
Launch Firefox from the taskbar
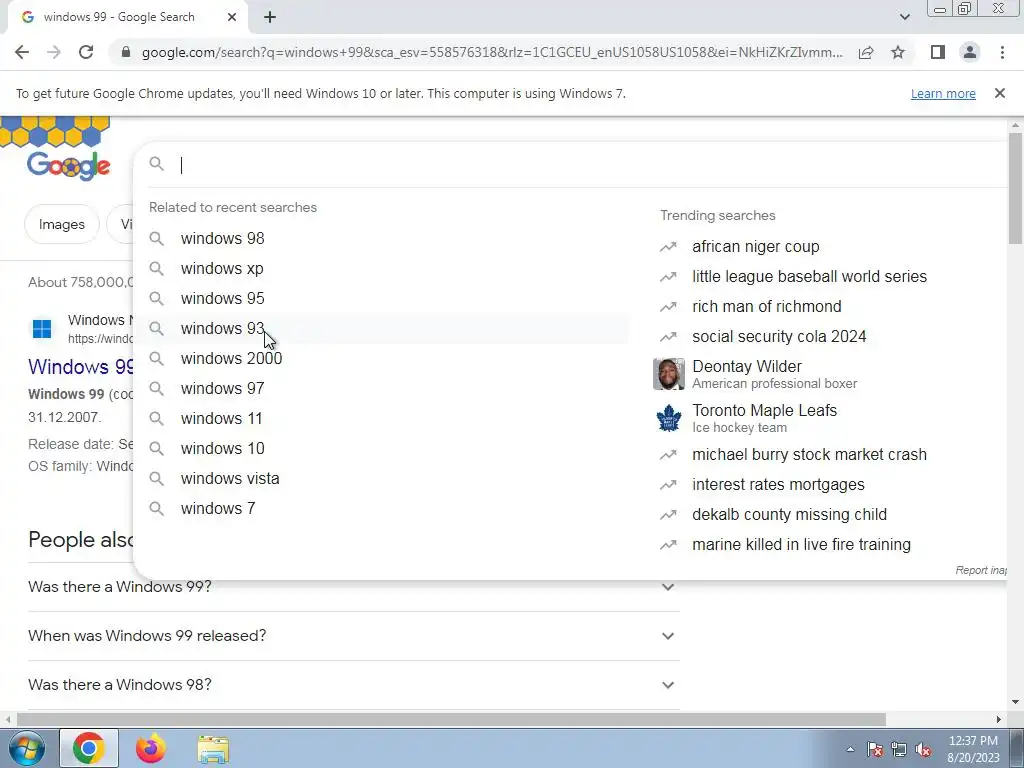point(150,748)
